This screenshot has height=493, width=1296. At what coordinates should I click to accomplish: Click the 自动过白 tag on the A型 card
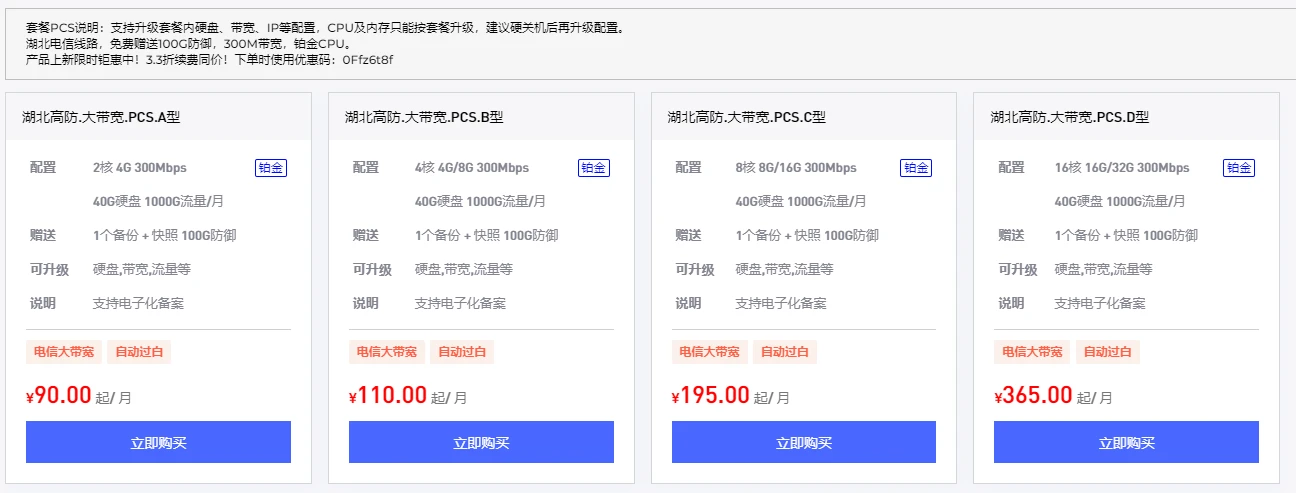click(141, 352)
